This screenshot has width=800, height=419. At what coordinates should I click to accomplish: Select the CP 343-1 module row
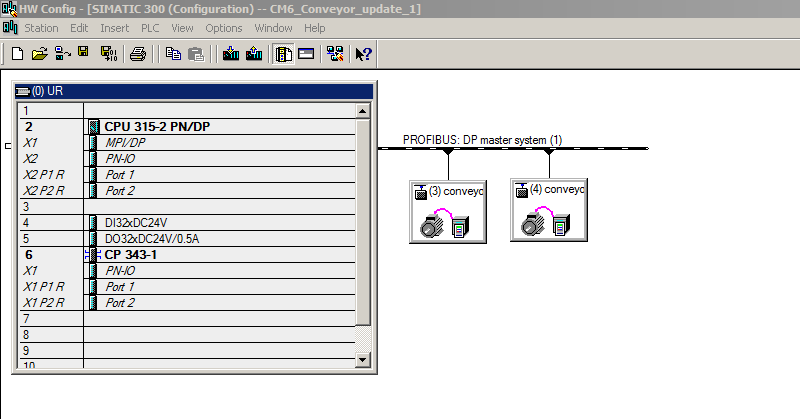187,255
